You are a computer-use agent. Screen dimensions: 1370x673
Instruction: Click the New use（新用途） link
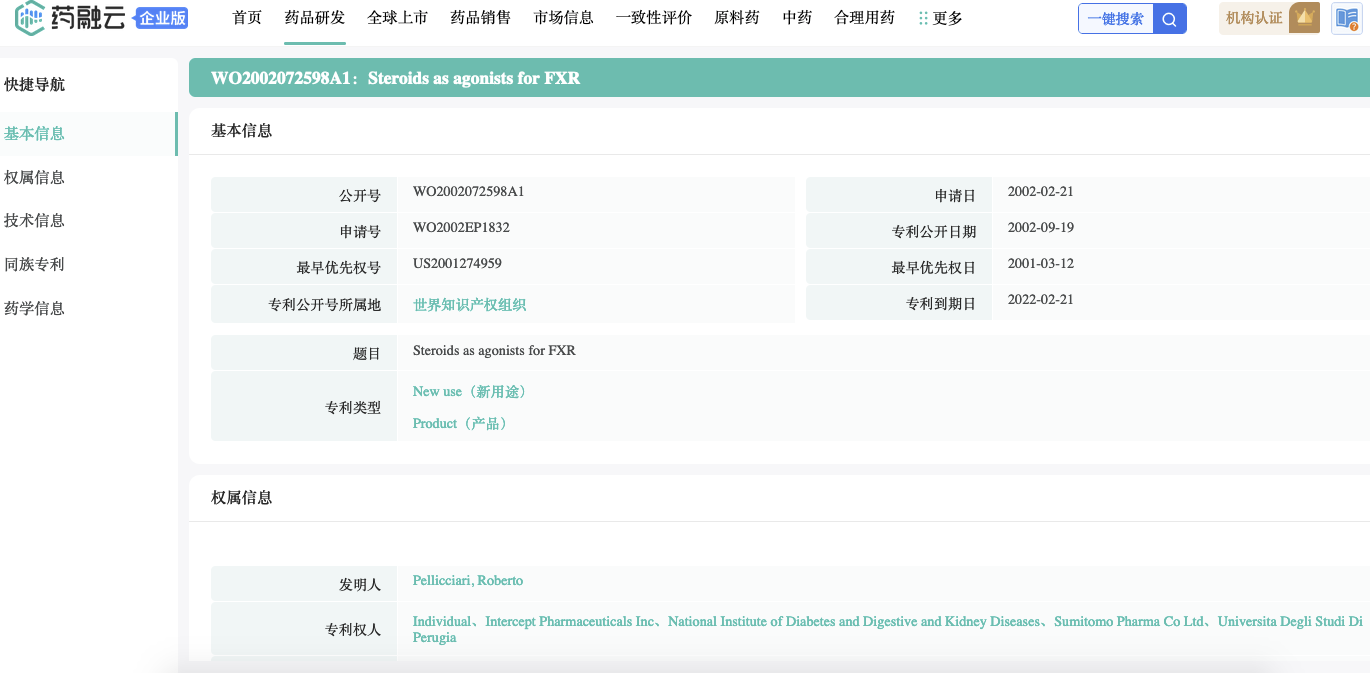pyautogui.click(x=470, y=391)
